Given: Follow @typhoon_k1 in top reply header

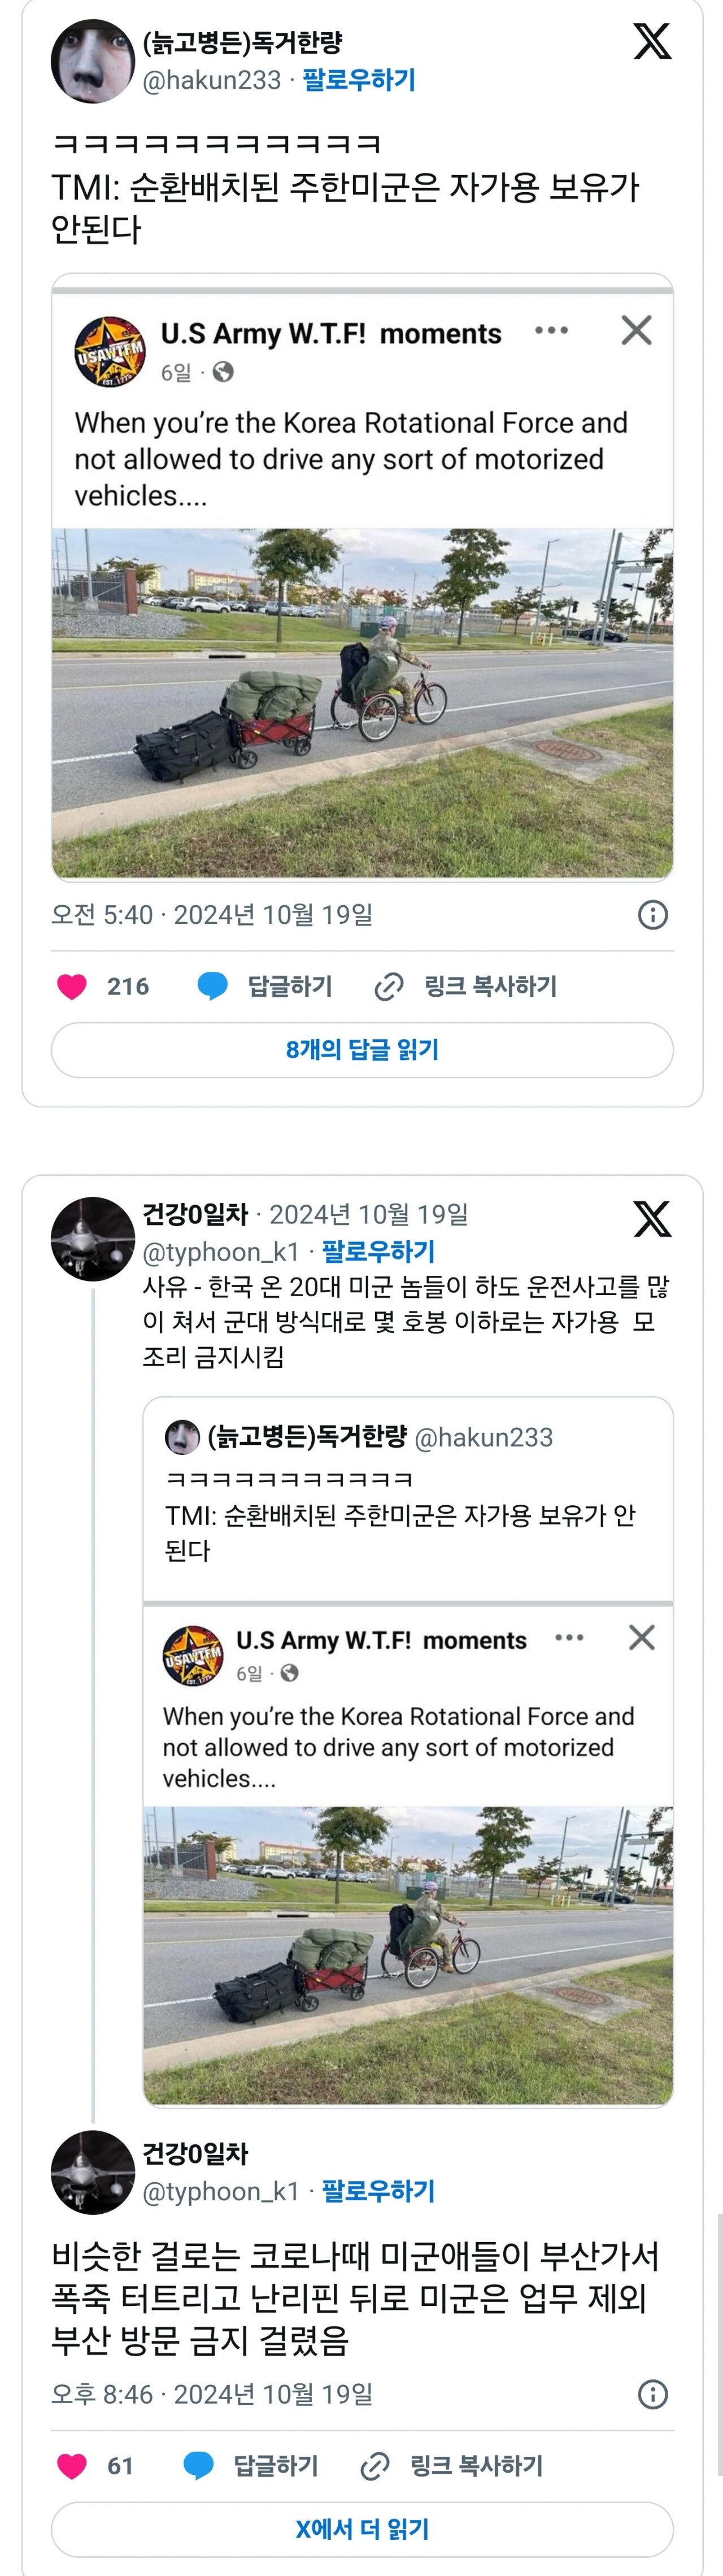Looking at the screenshot, I should (378, 1251).
